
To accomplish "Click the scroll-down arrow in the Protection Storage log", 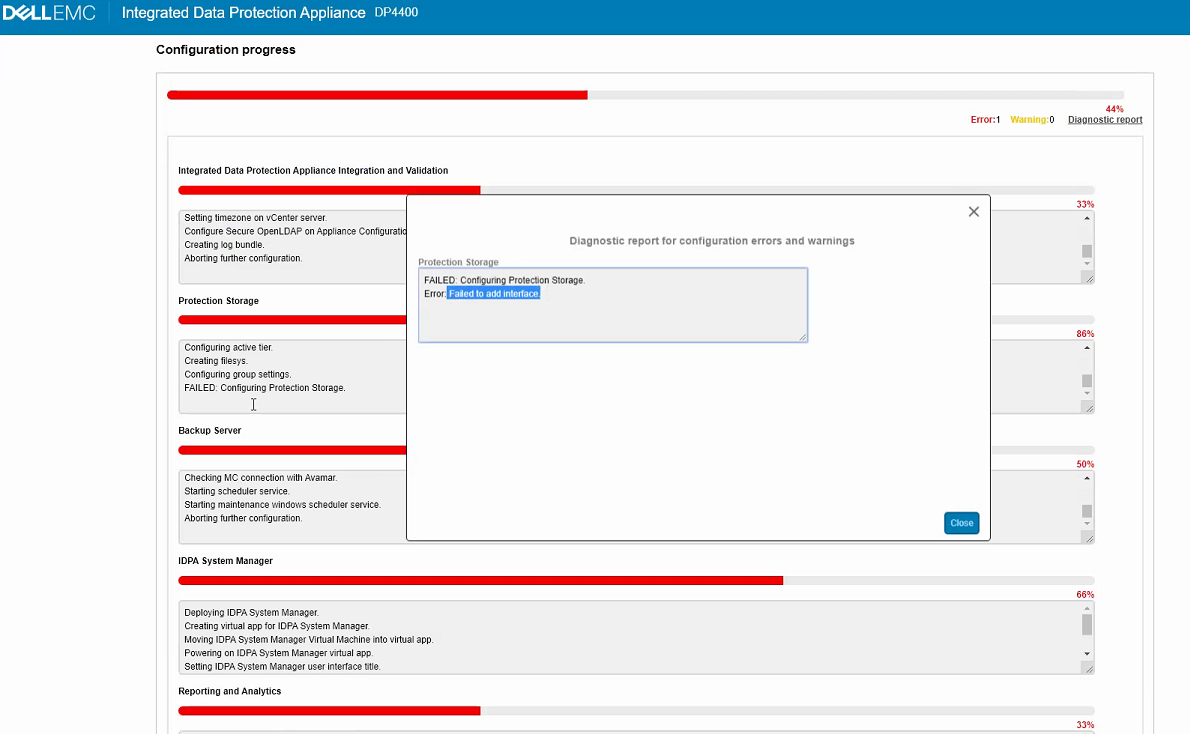I will point(1087,393).
